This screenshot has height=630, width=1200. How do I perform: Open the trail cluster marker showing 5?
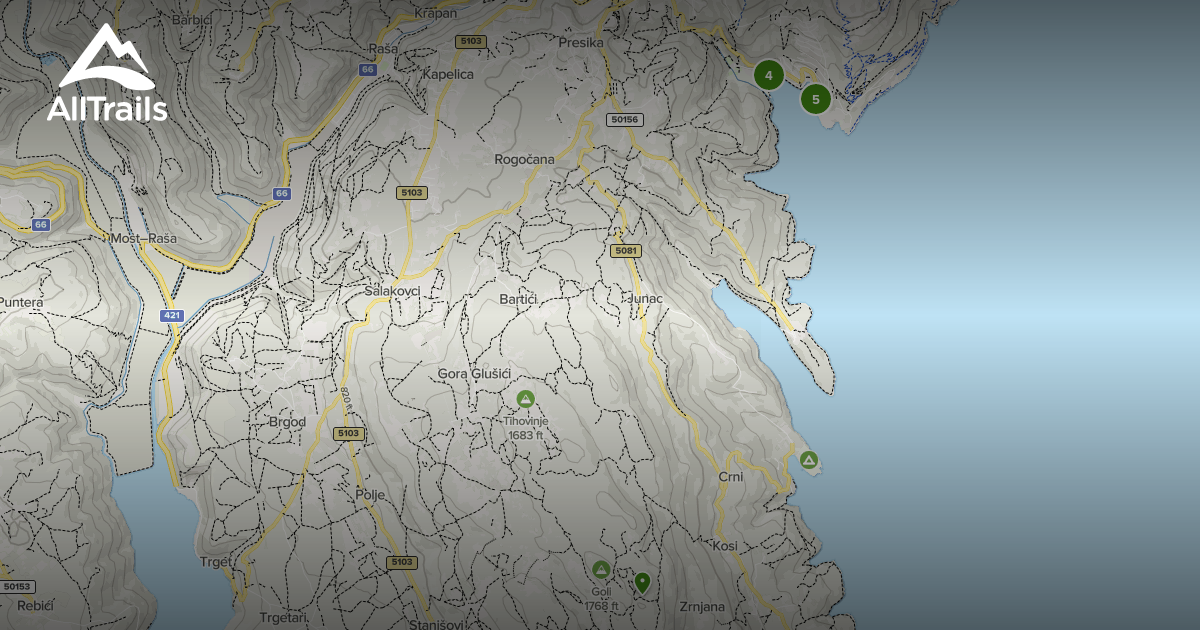click(x=816, y=99)
